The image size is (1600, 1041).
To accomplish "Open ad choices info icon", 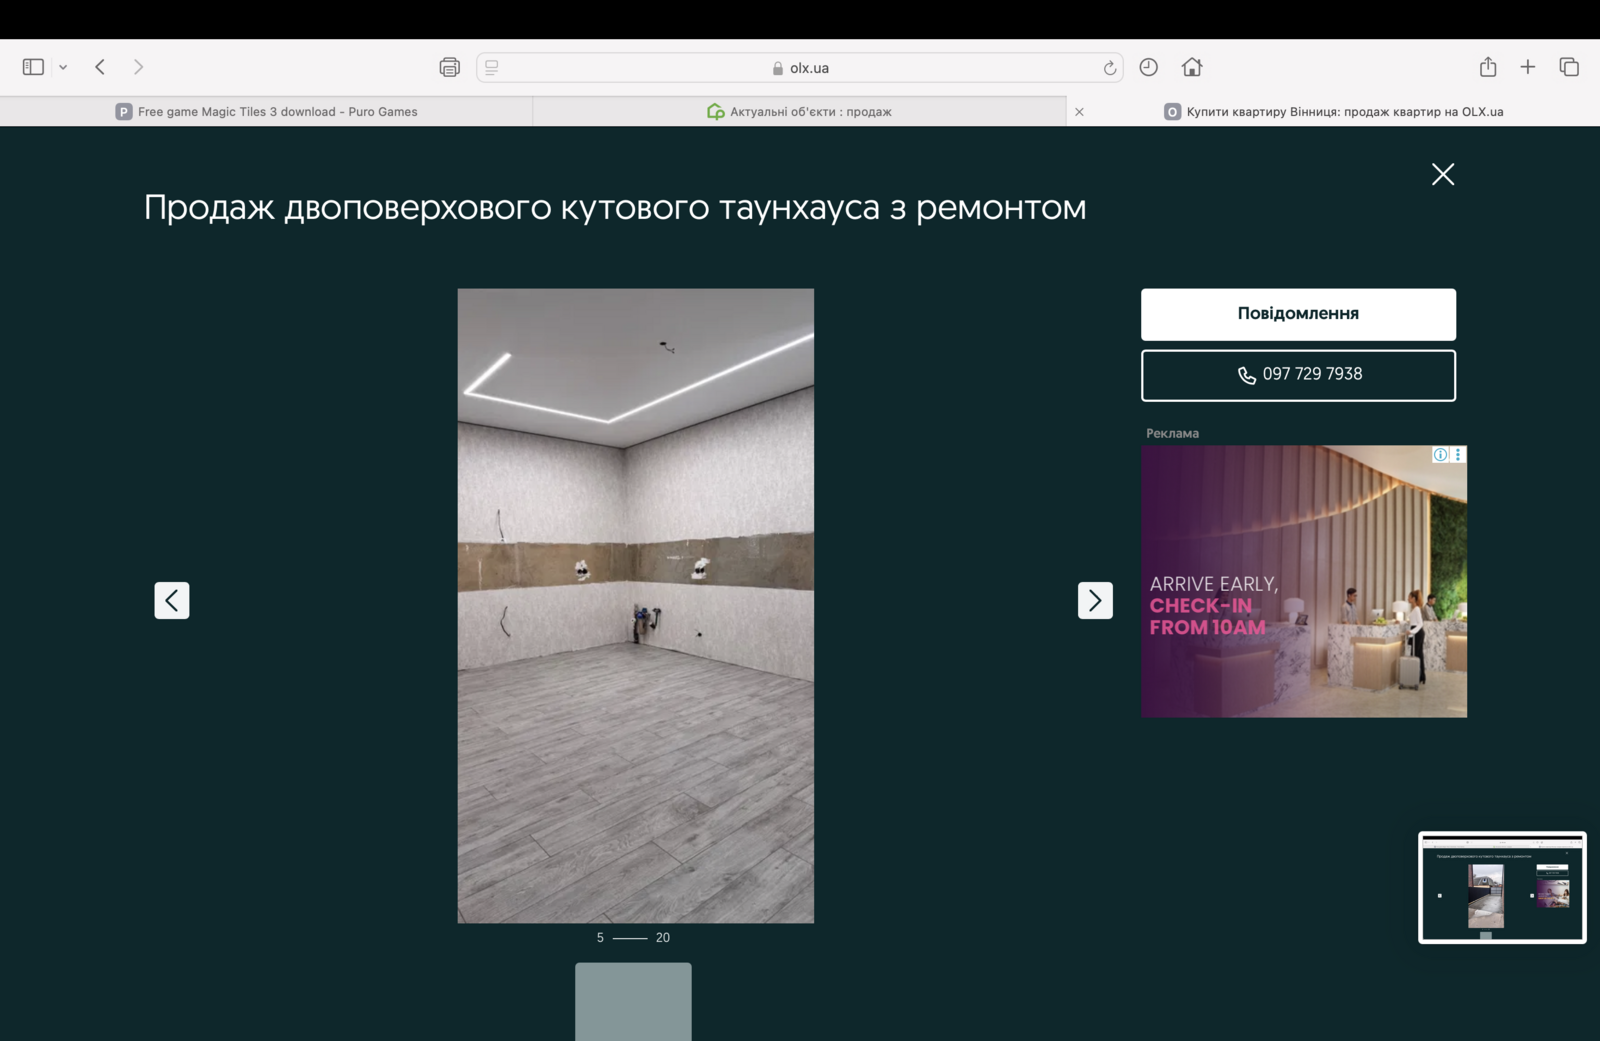I will pos(1440,455).
